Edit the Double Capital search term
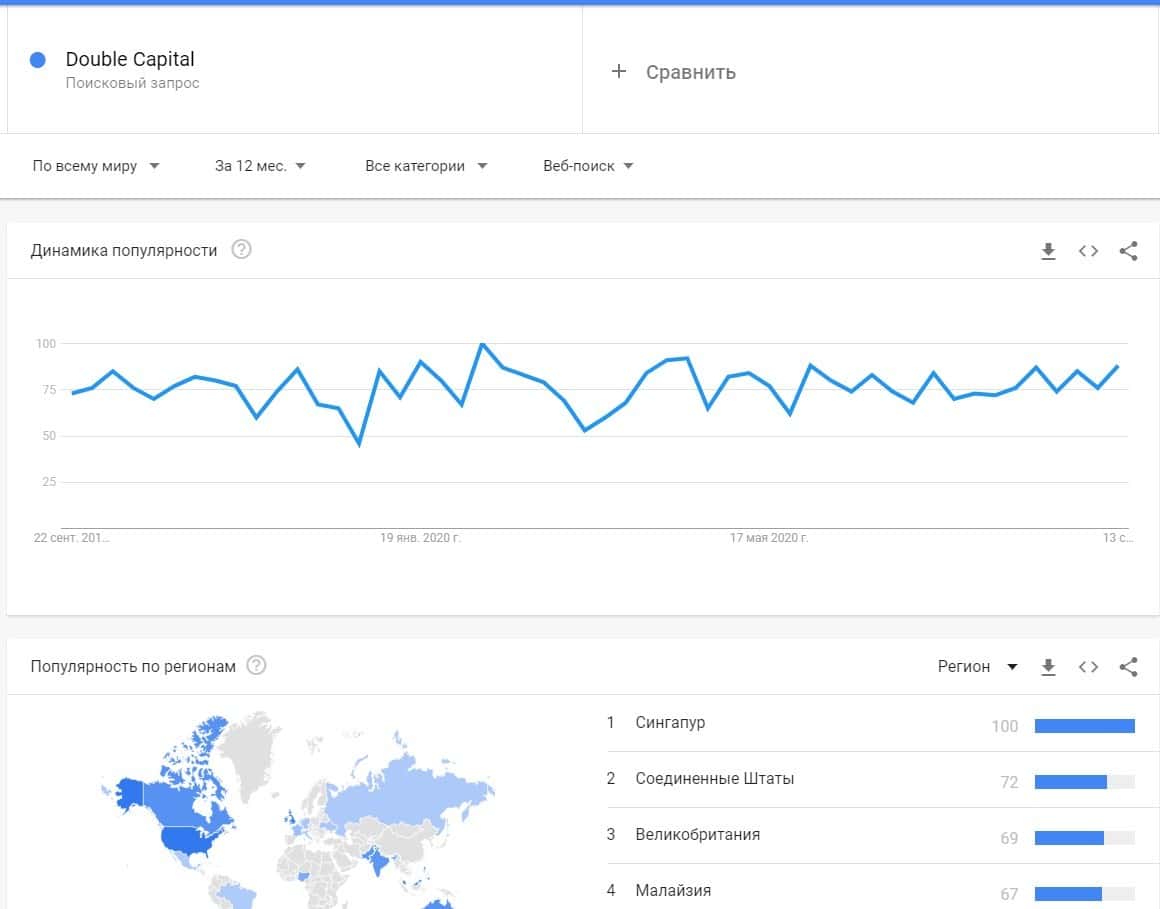The image size is (1160, 909). coord(130,60)
